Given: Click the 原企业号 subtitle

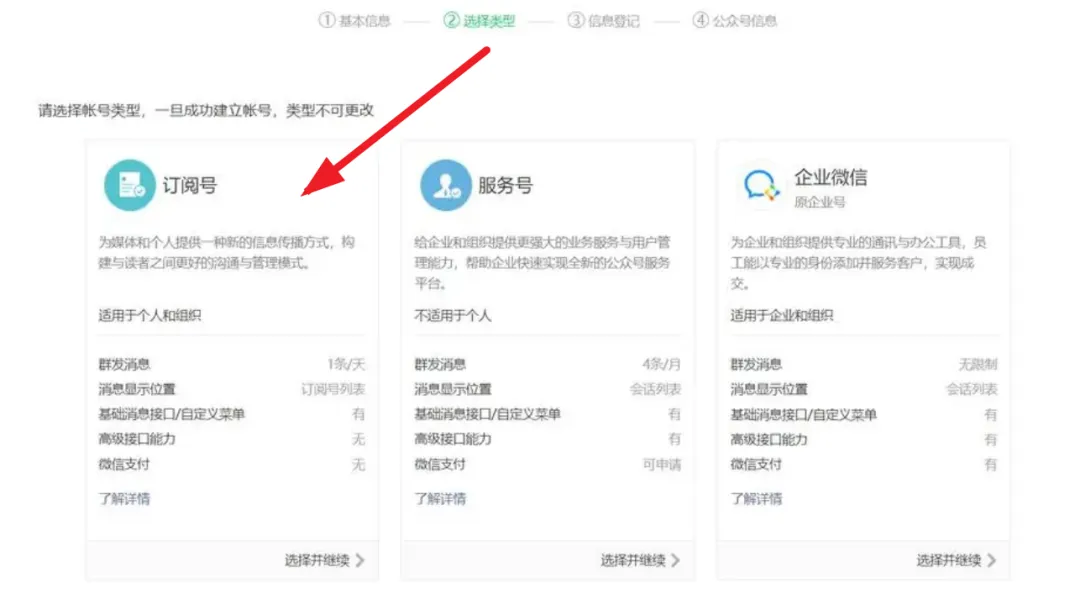Looking at the screenshot, I should pyautogui.click(x=820, y=202).
